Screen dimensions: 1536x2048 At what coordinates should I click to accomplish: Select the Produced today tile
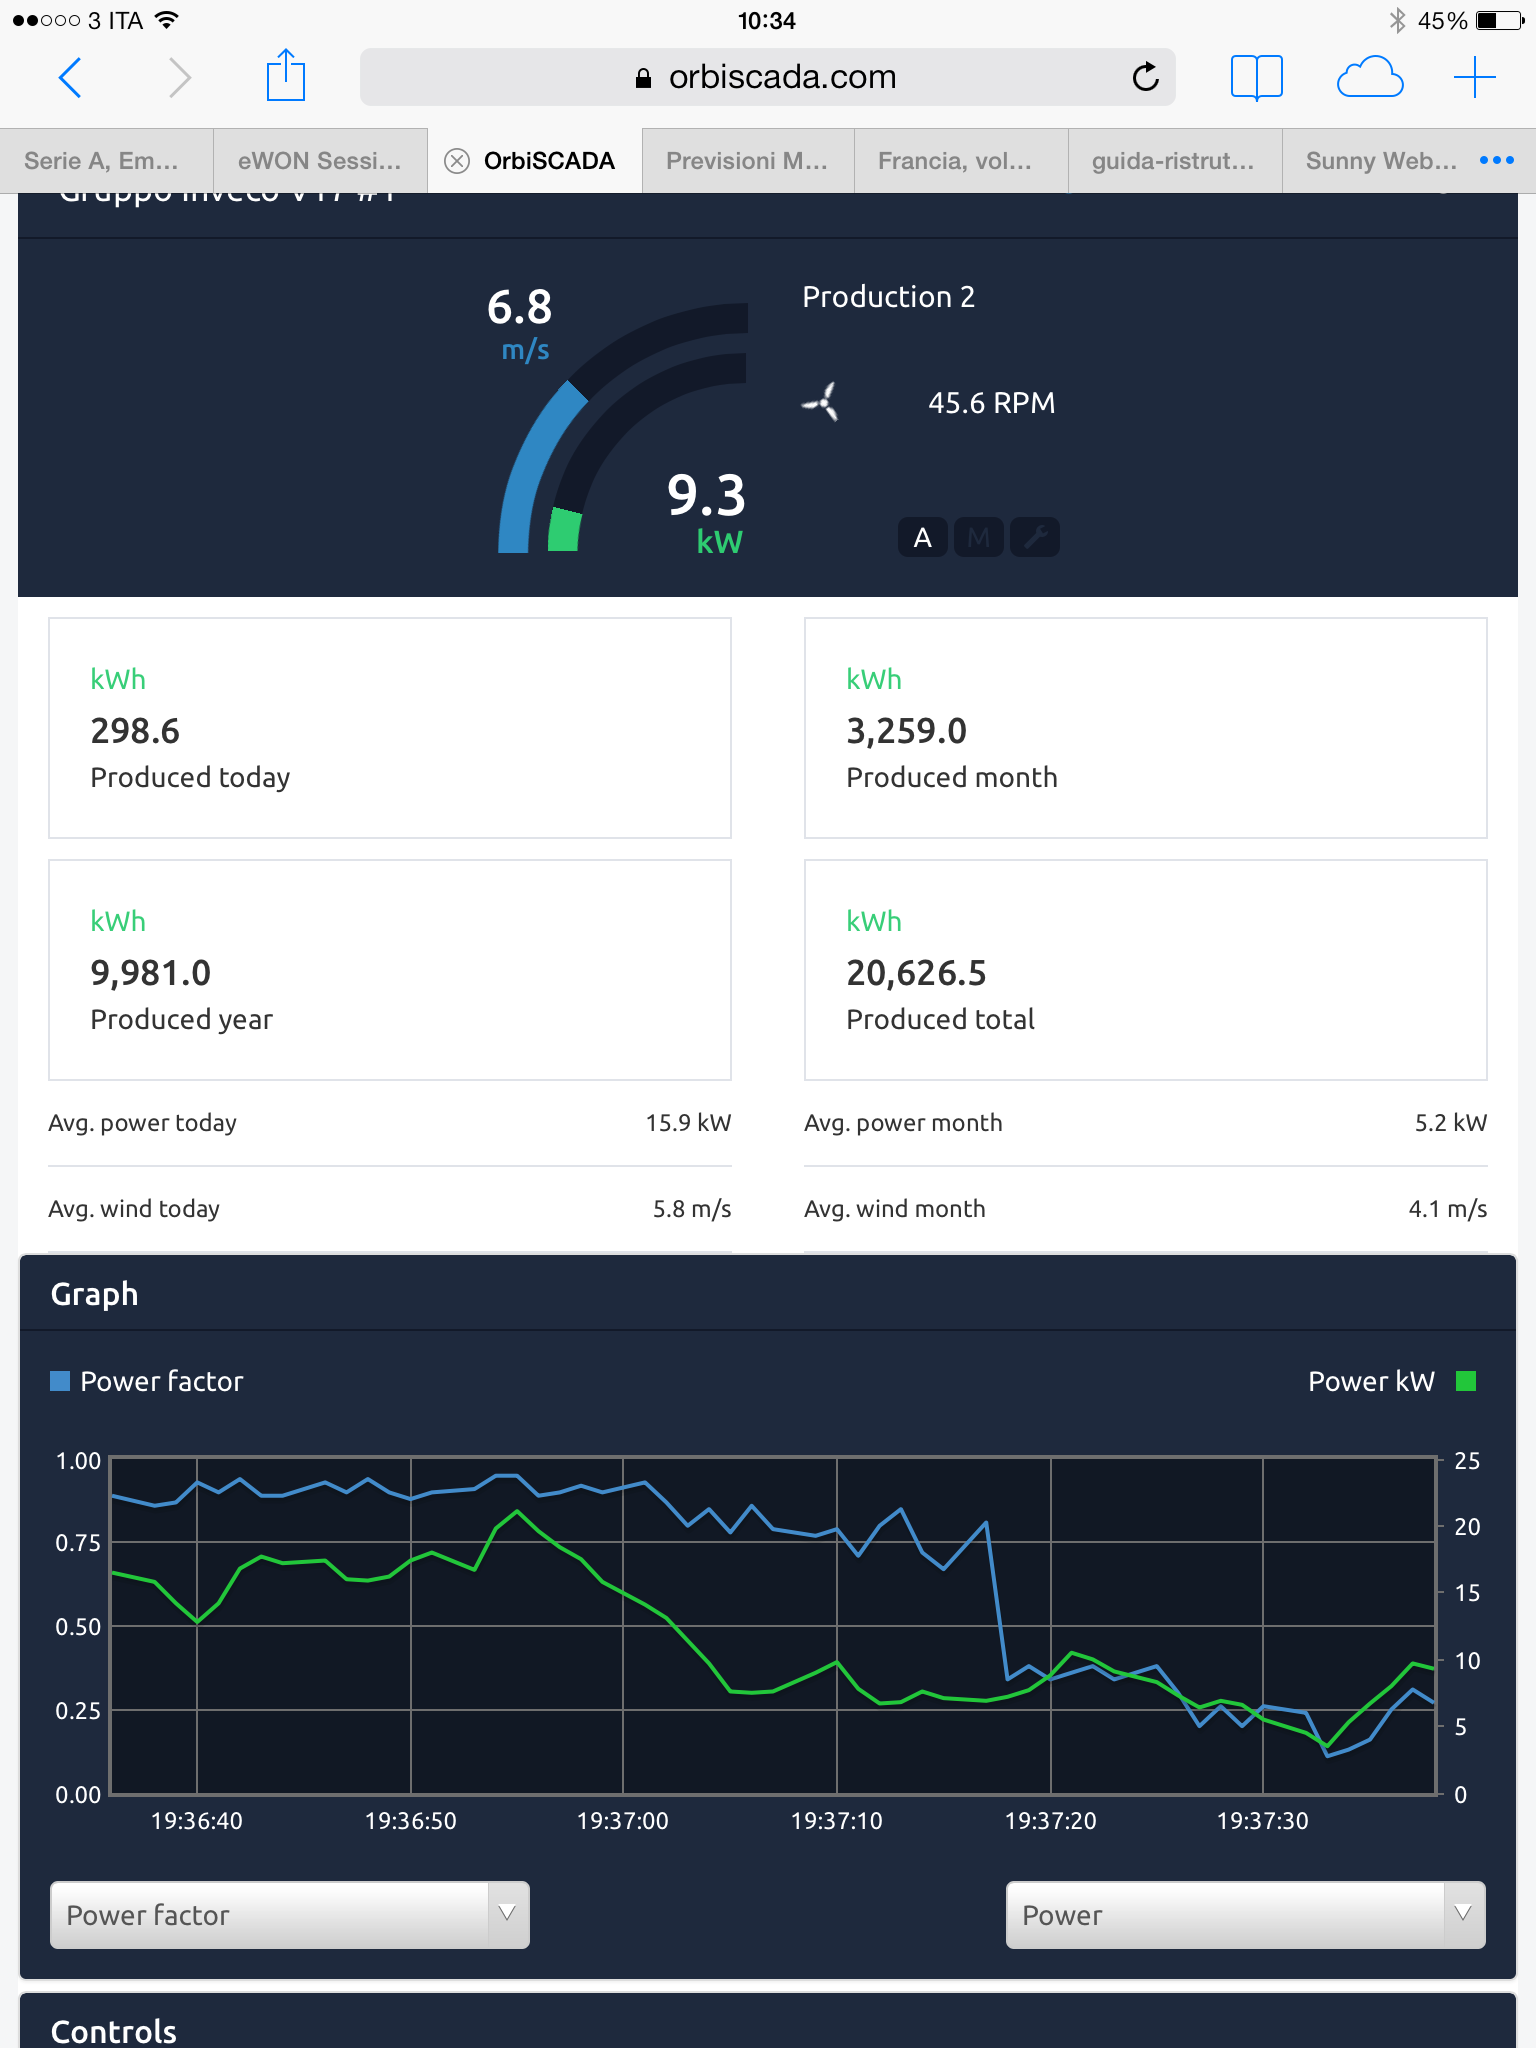pos(390,728)
